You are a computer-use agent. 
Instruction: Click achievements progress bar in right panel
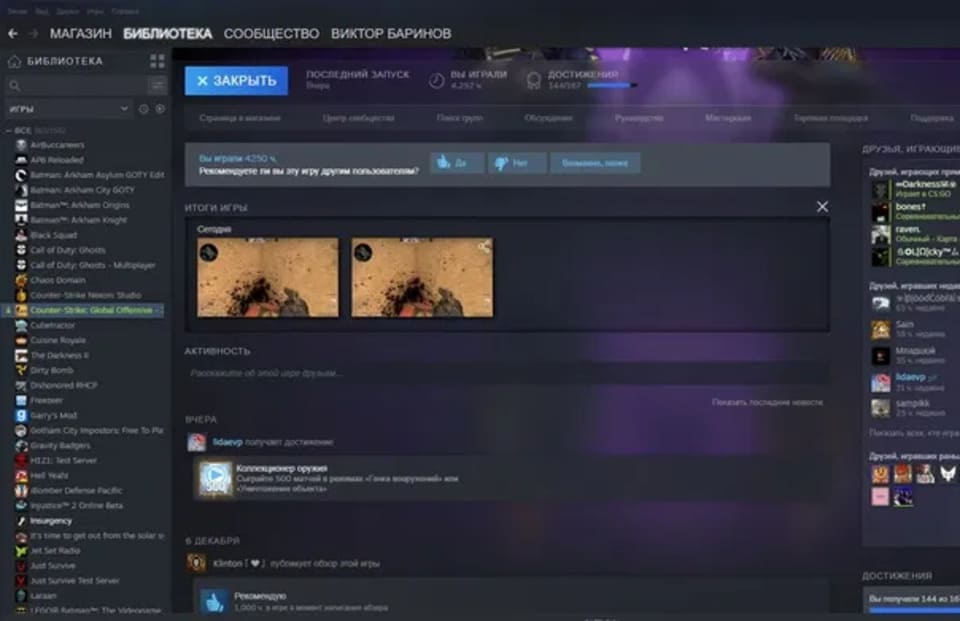click(914, 610)
